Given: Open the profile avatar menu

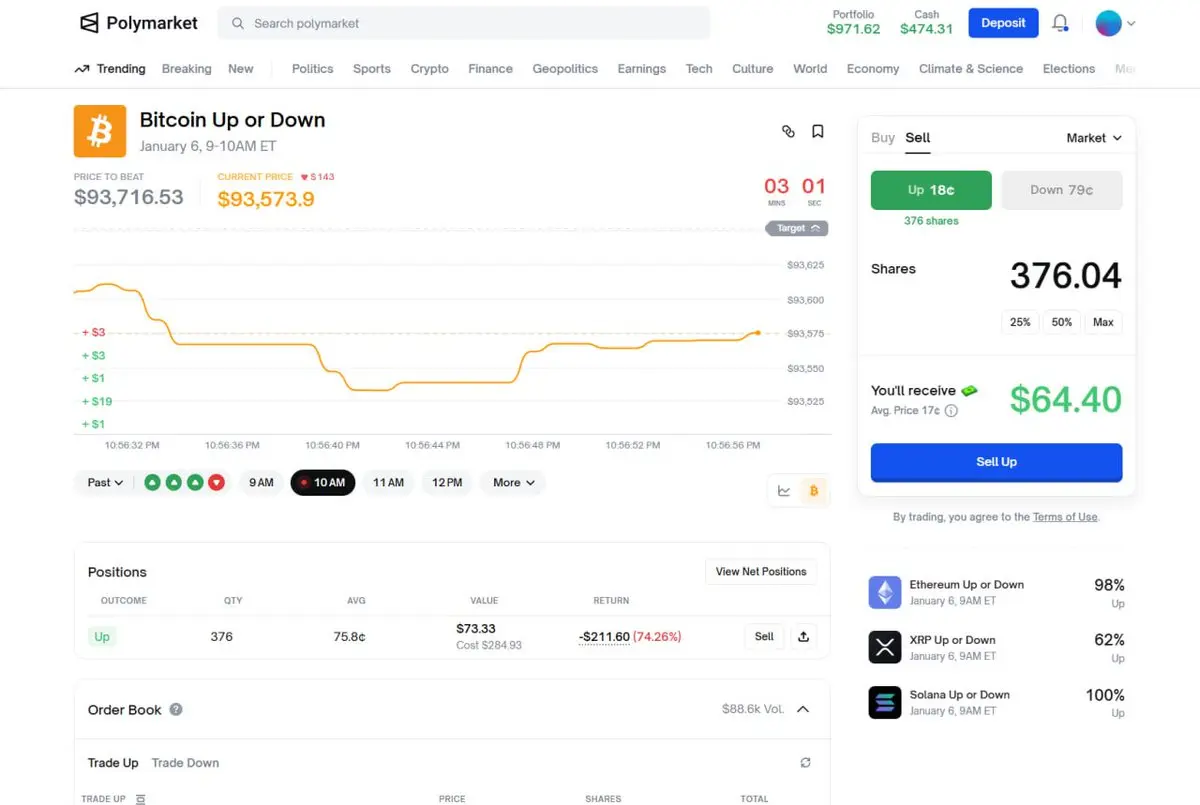Looking at the screenshot, I should pos(1108,23).
